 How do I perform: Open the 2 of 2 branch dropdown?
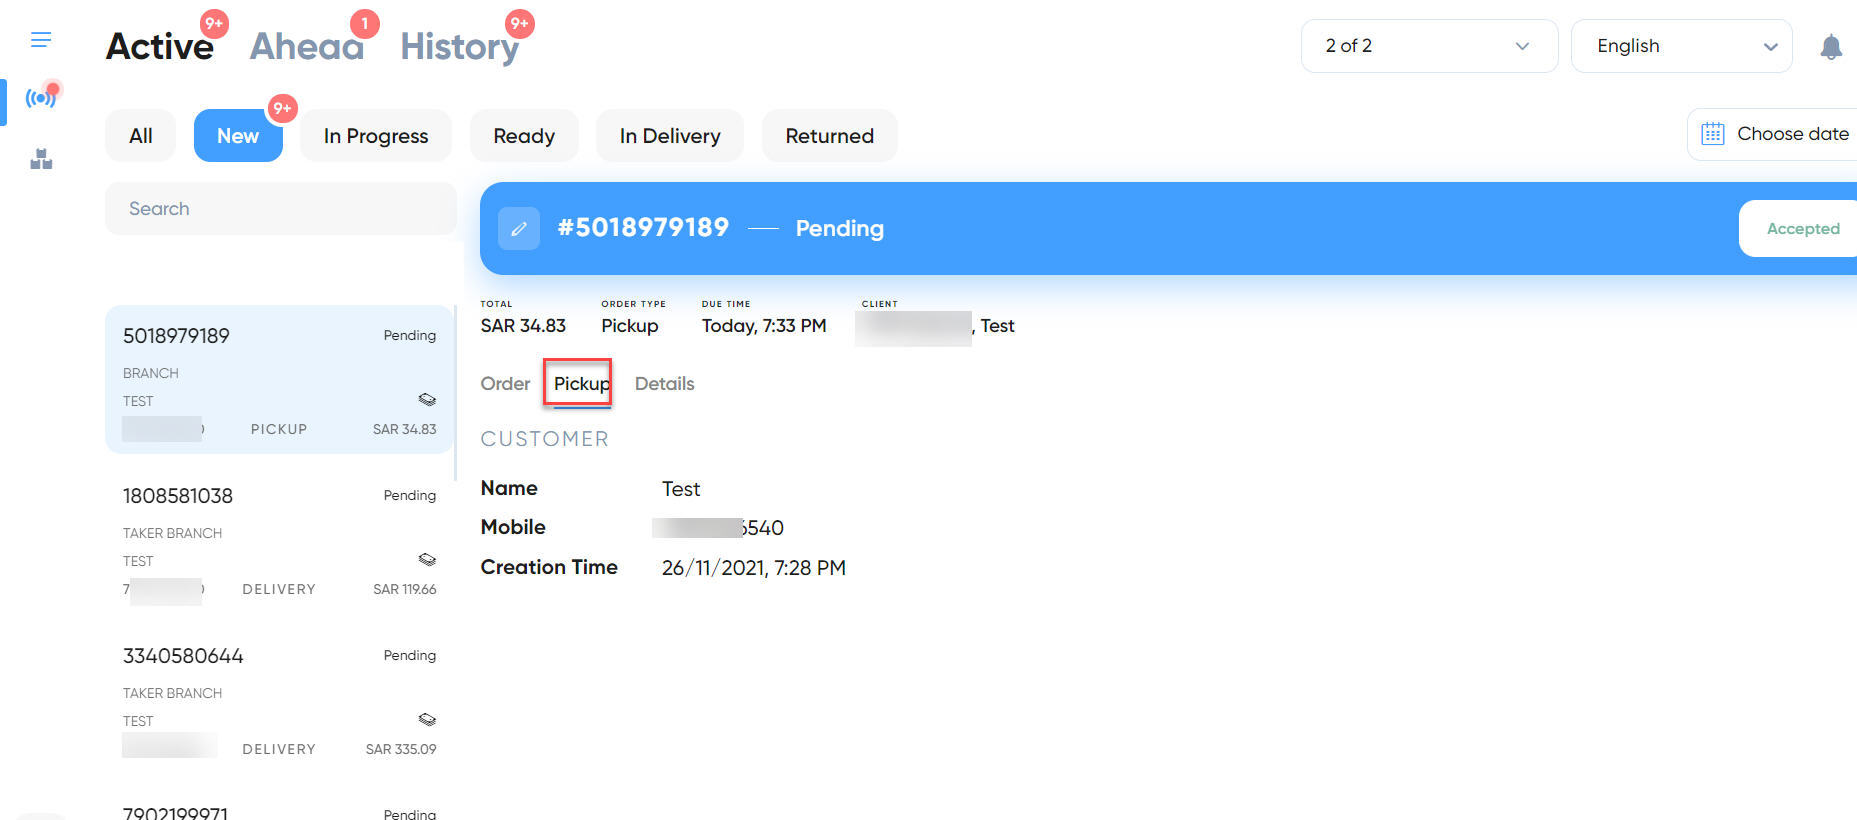pos(1429,46)
